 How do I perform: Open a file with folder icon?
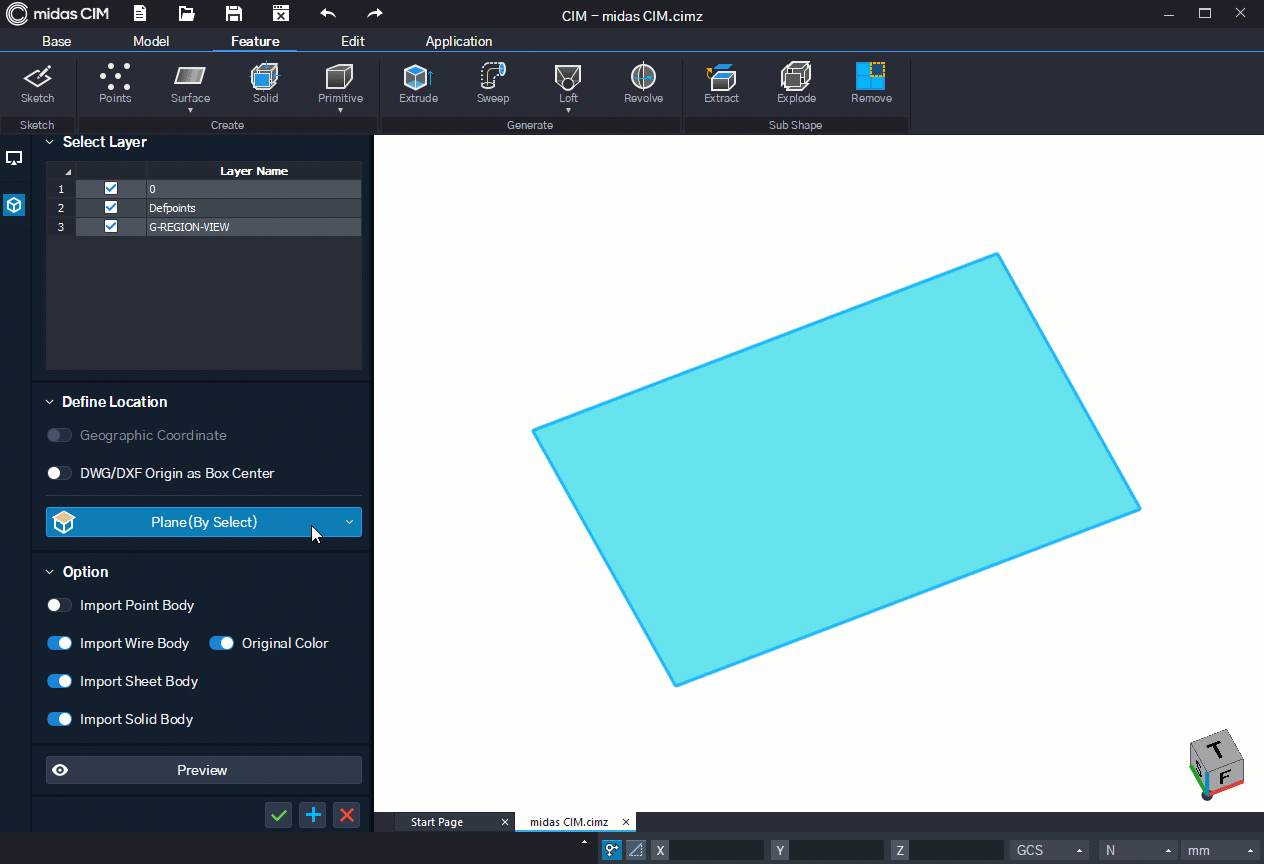click(x=187, y=14)
